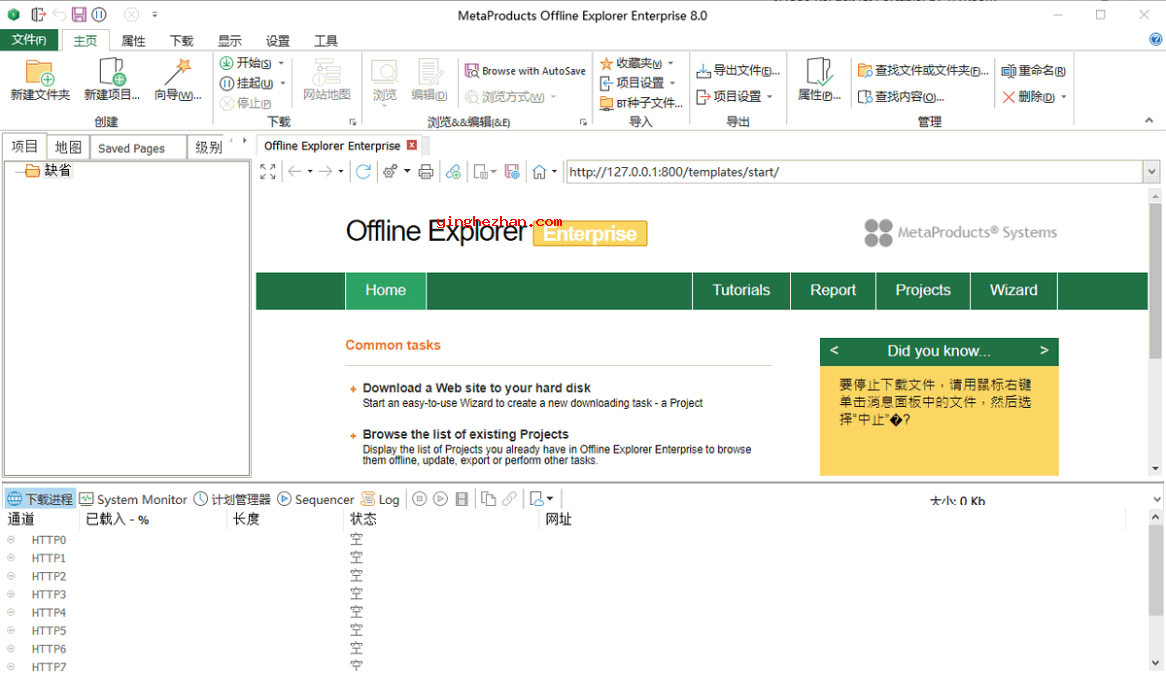Click Browse the list of existing Projects
Viewport: 1166px width, 673px height.
pos(466,434)
